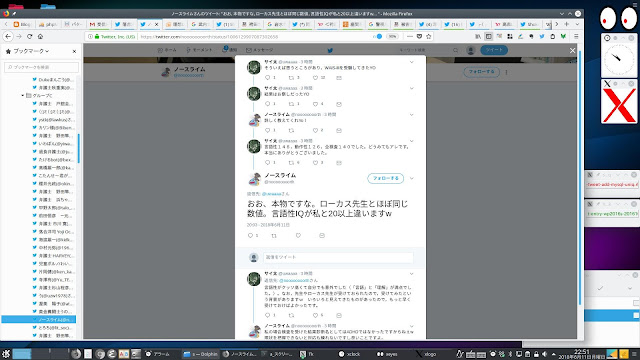The height and width of the screenshot is (360, 640).
Task: Click the volume icon in system tray
Action: 544,354
